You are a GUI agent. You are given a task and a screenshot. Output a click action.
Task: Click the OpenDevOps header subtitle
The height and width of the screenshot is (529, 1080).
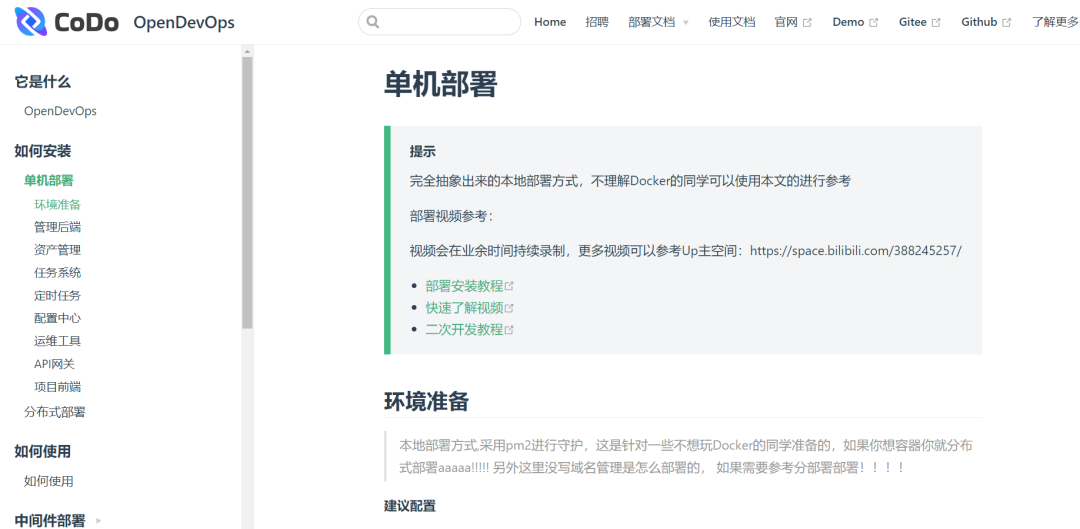184,23
